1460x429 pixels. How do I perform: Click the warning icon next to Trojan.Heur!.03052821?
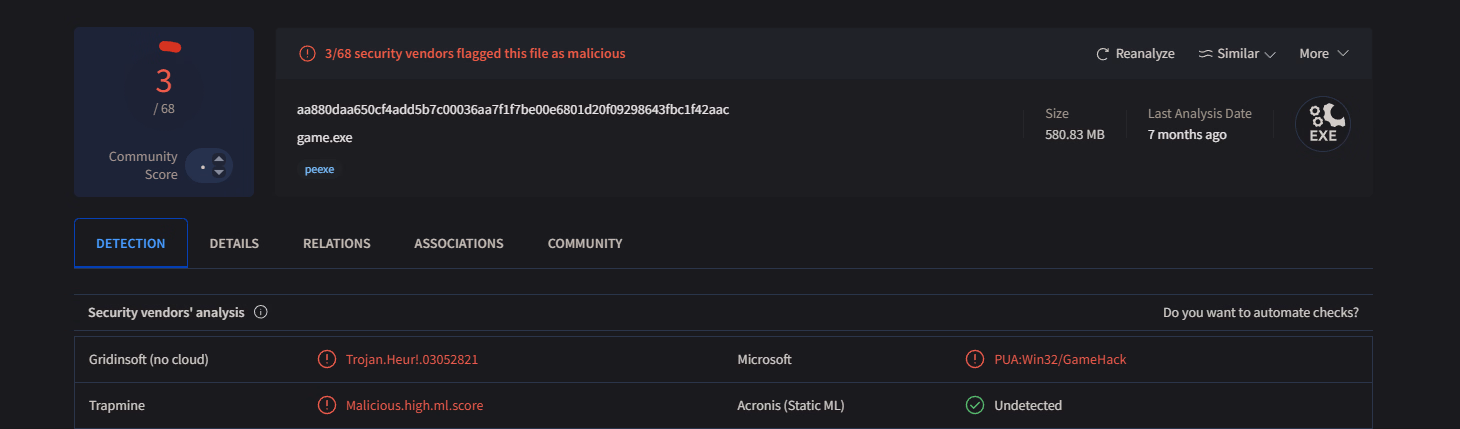326,359
